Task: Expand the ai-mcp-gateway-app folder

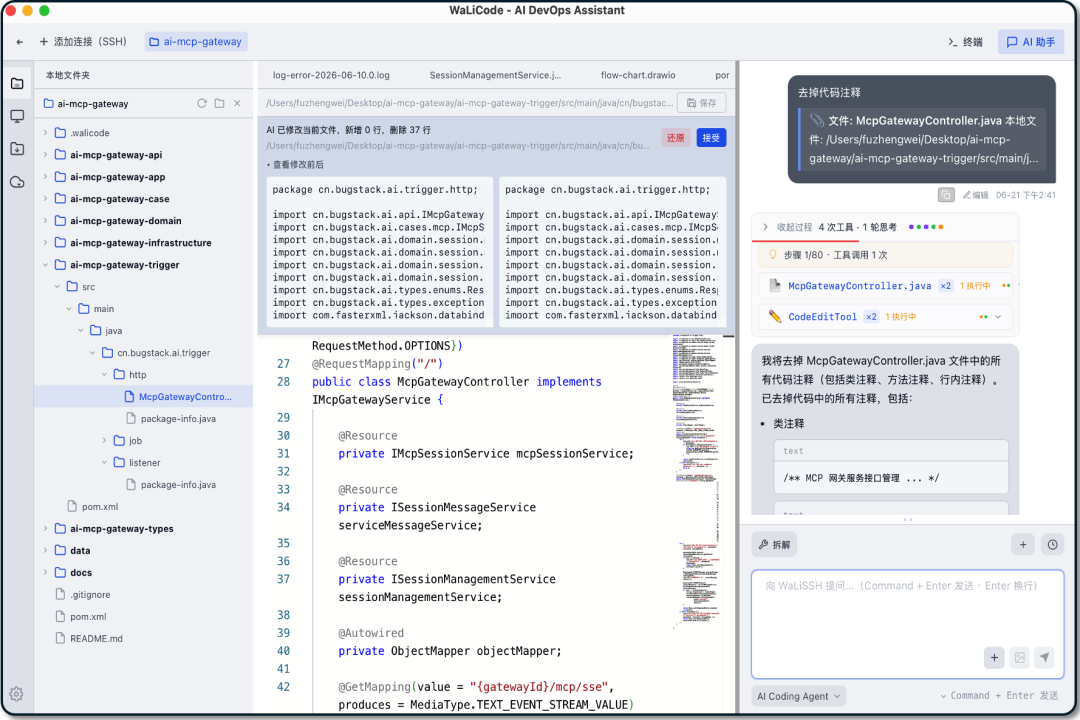Action: pos(45,177)
